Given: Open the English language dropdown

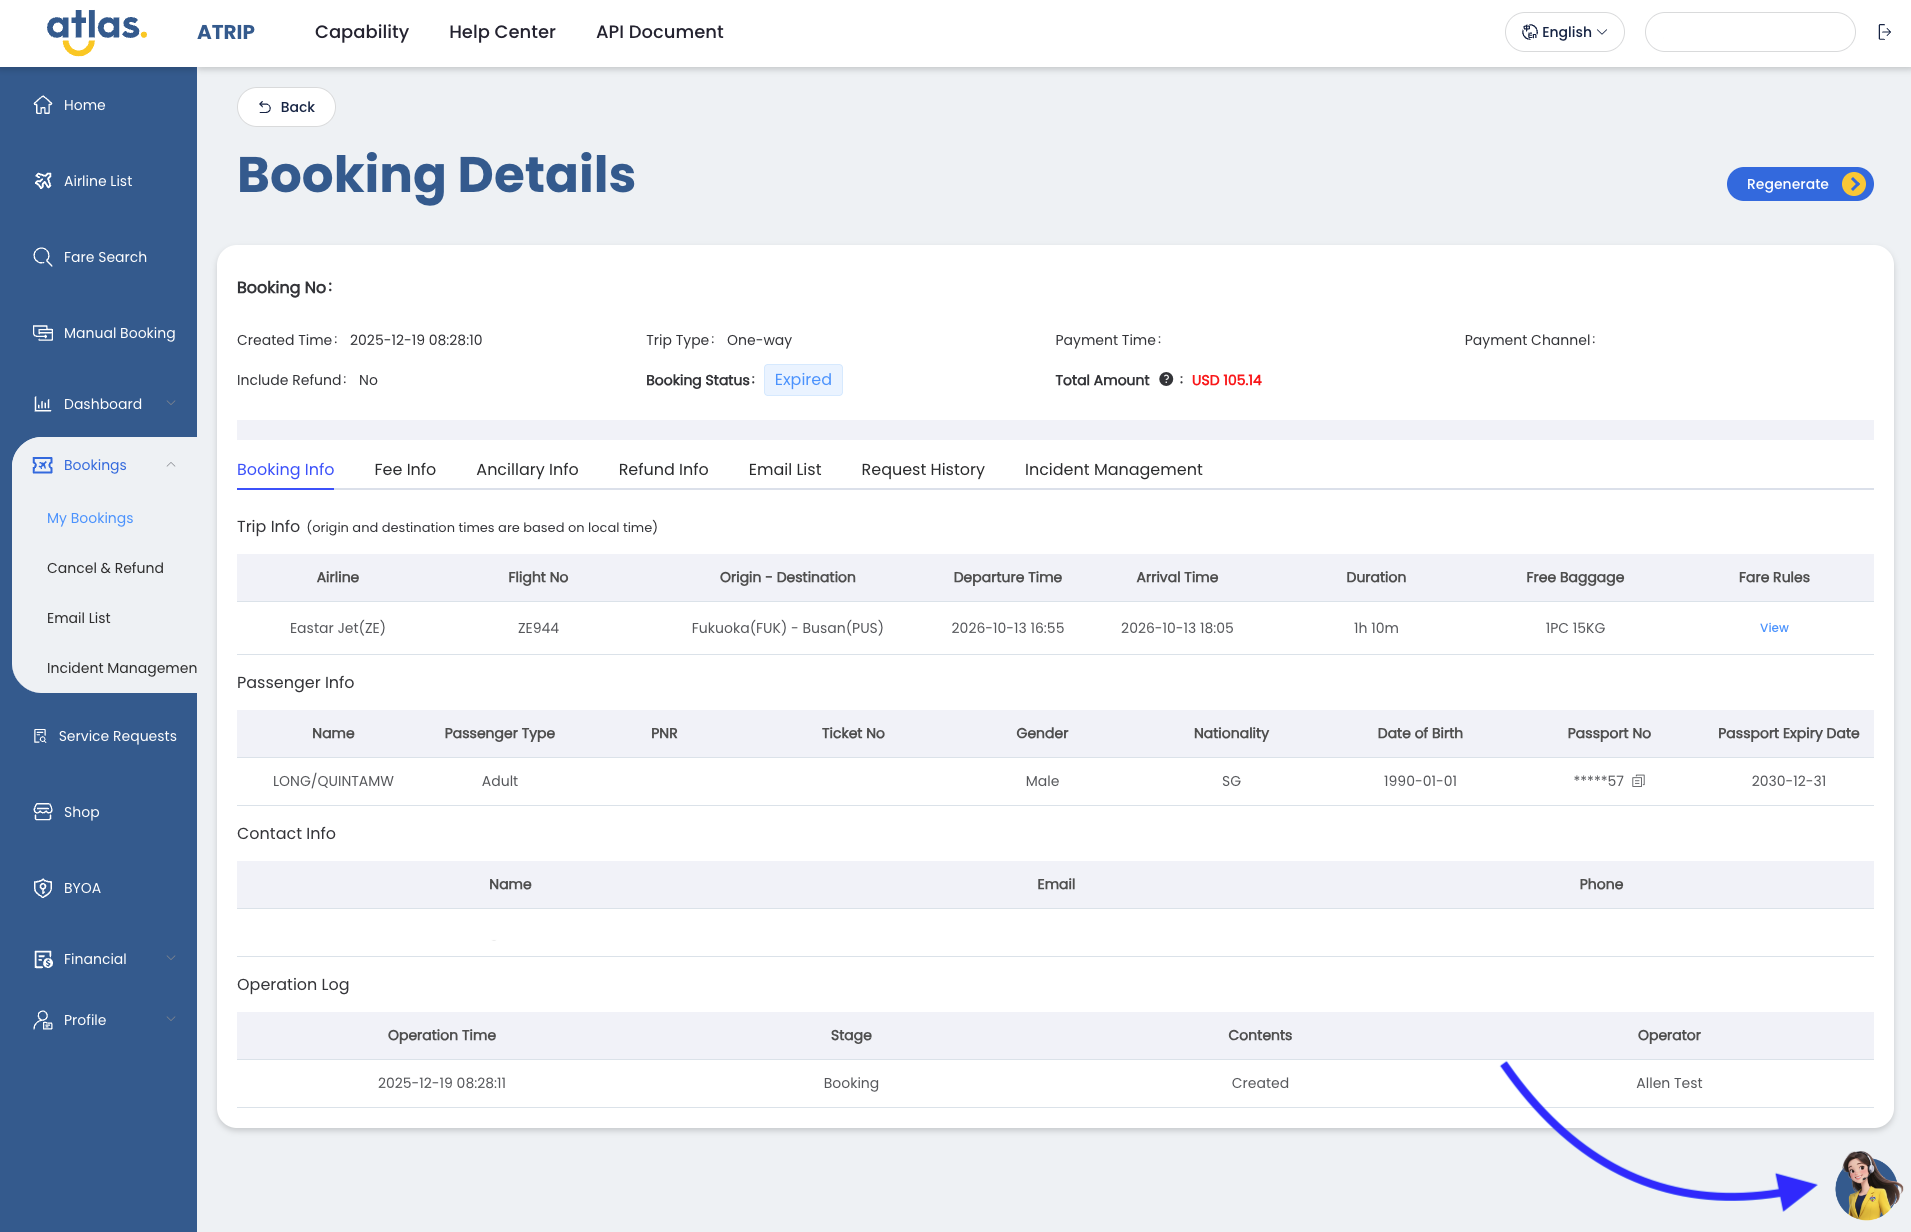Looking at the screenshot, I should pos(1564,32).
